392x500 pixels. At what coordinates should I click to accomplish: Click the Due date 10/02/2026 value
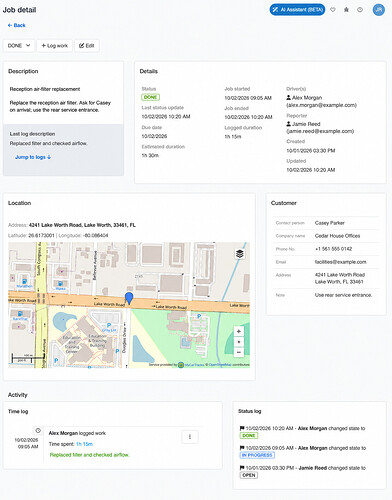pos(154,136)
